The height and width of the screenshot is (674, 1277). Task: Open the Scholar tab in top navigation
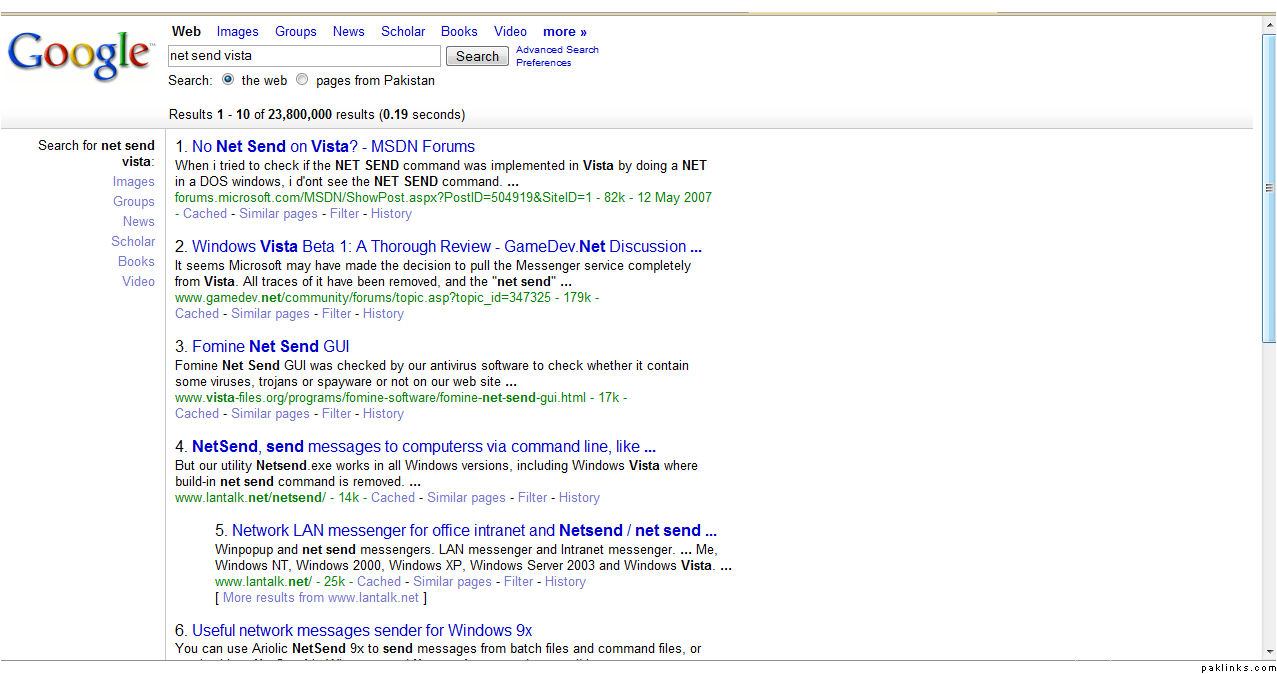tap(403, 31)
